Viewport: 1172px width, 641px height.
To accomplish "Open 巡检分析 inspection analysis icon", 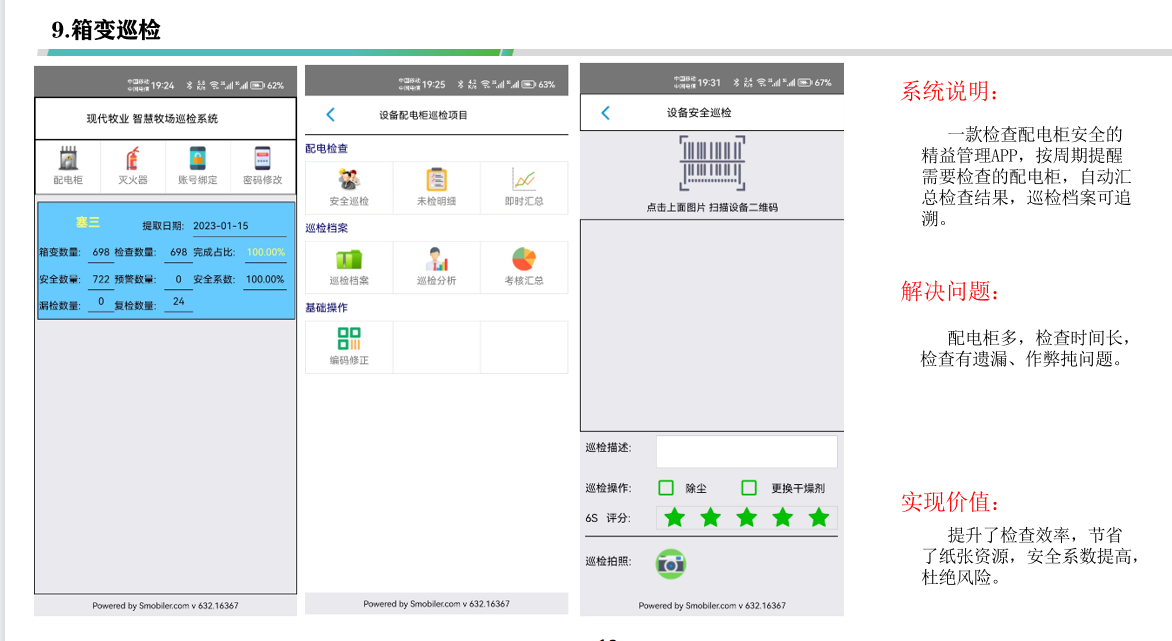I will coord(436,259).
